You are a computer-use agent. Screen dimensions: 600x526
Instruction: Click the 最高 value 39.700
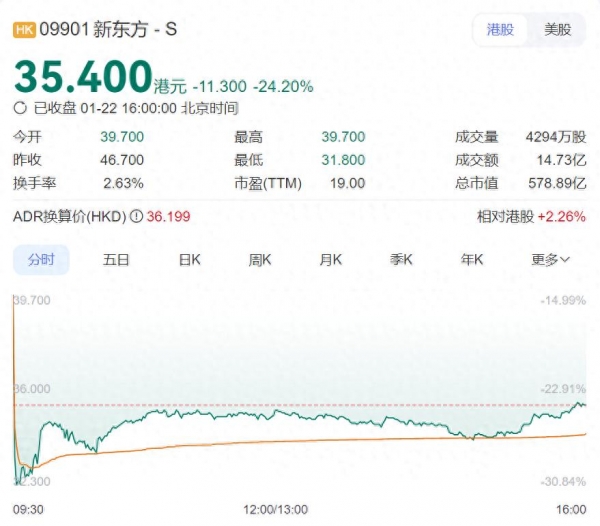(343, 137)
